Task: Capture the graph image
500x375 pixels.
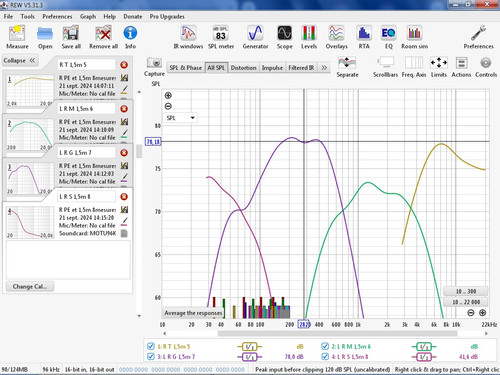Action: (x=154, y=67)
